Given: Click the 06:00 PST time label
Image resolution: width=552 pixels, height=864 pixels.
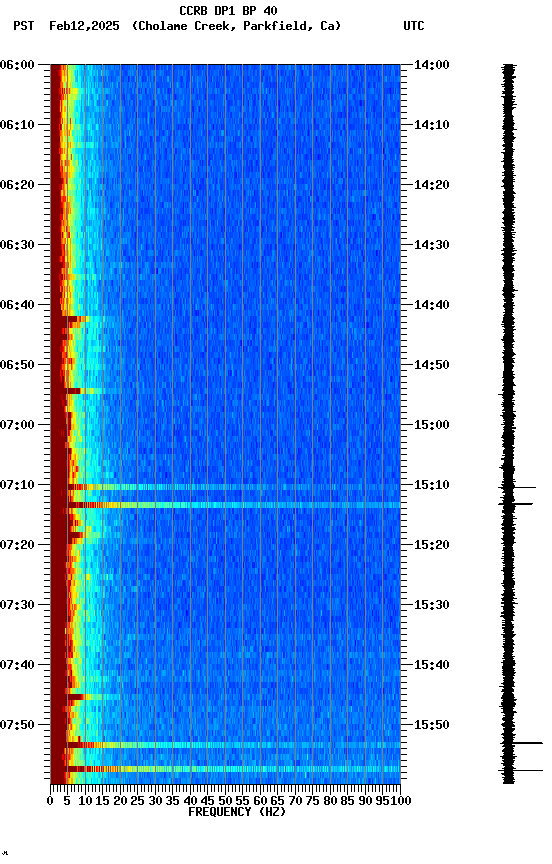Looking at the screenshot, I should click(x=17, y=65).
